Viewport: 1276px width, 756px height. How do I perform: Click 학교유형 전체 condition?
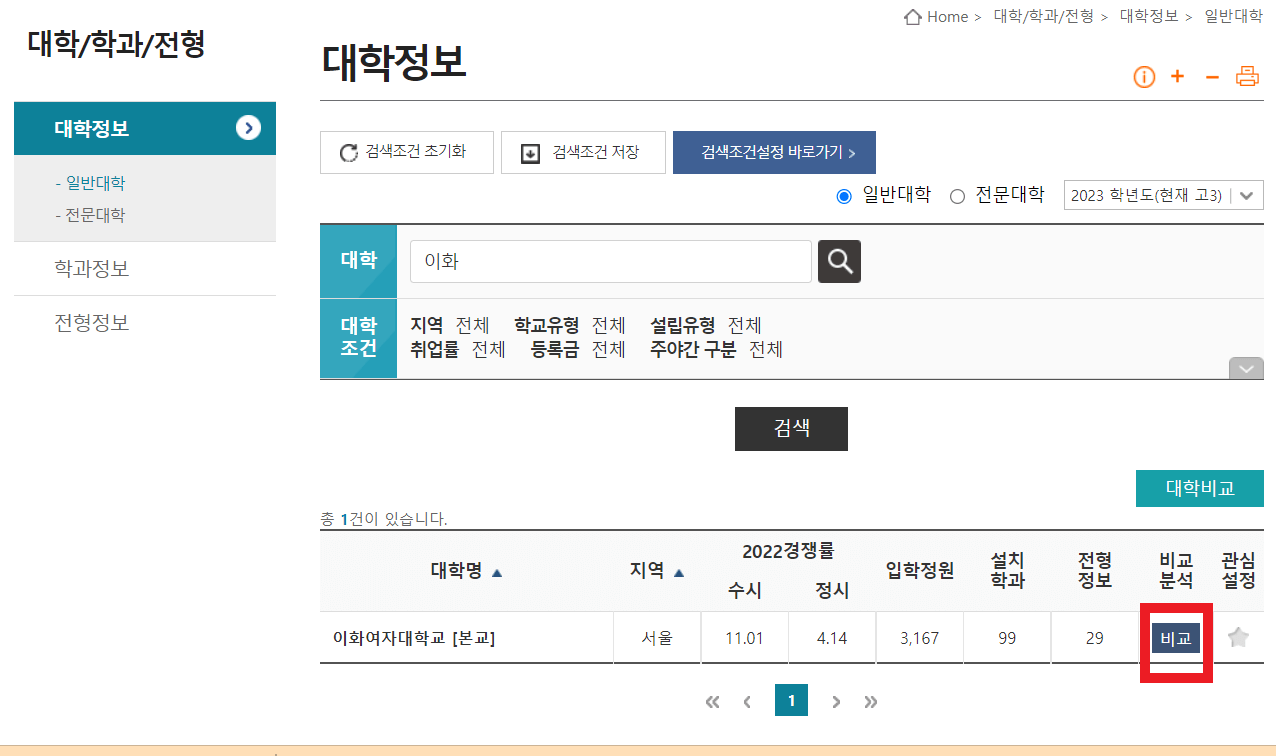[570, 325]
